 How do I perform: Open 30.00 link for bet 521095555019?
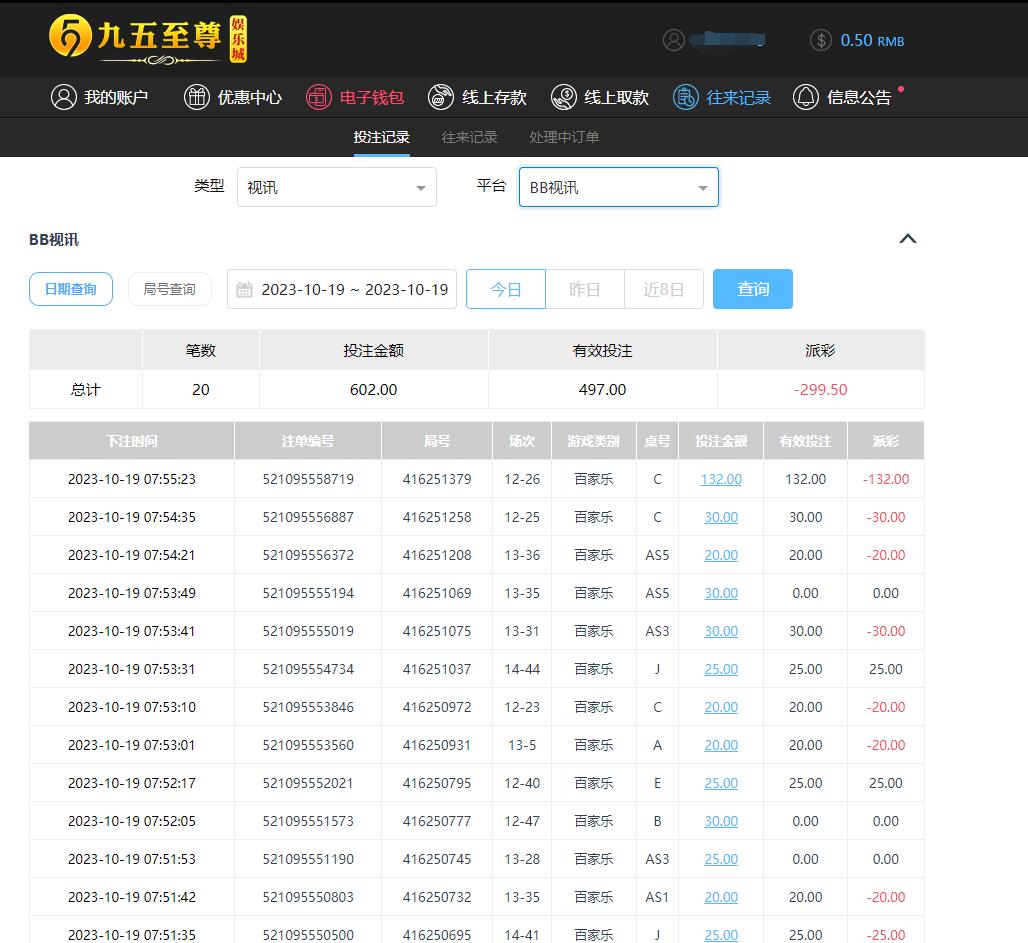tap(721, 632)
